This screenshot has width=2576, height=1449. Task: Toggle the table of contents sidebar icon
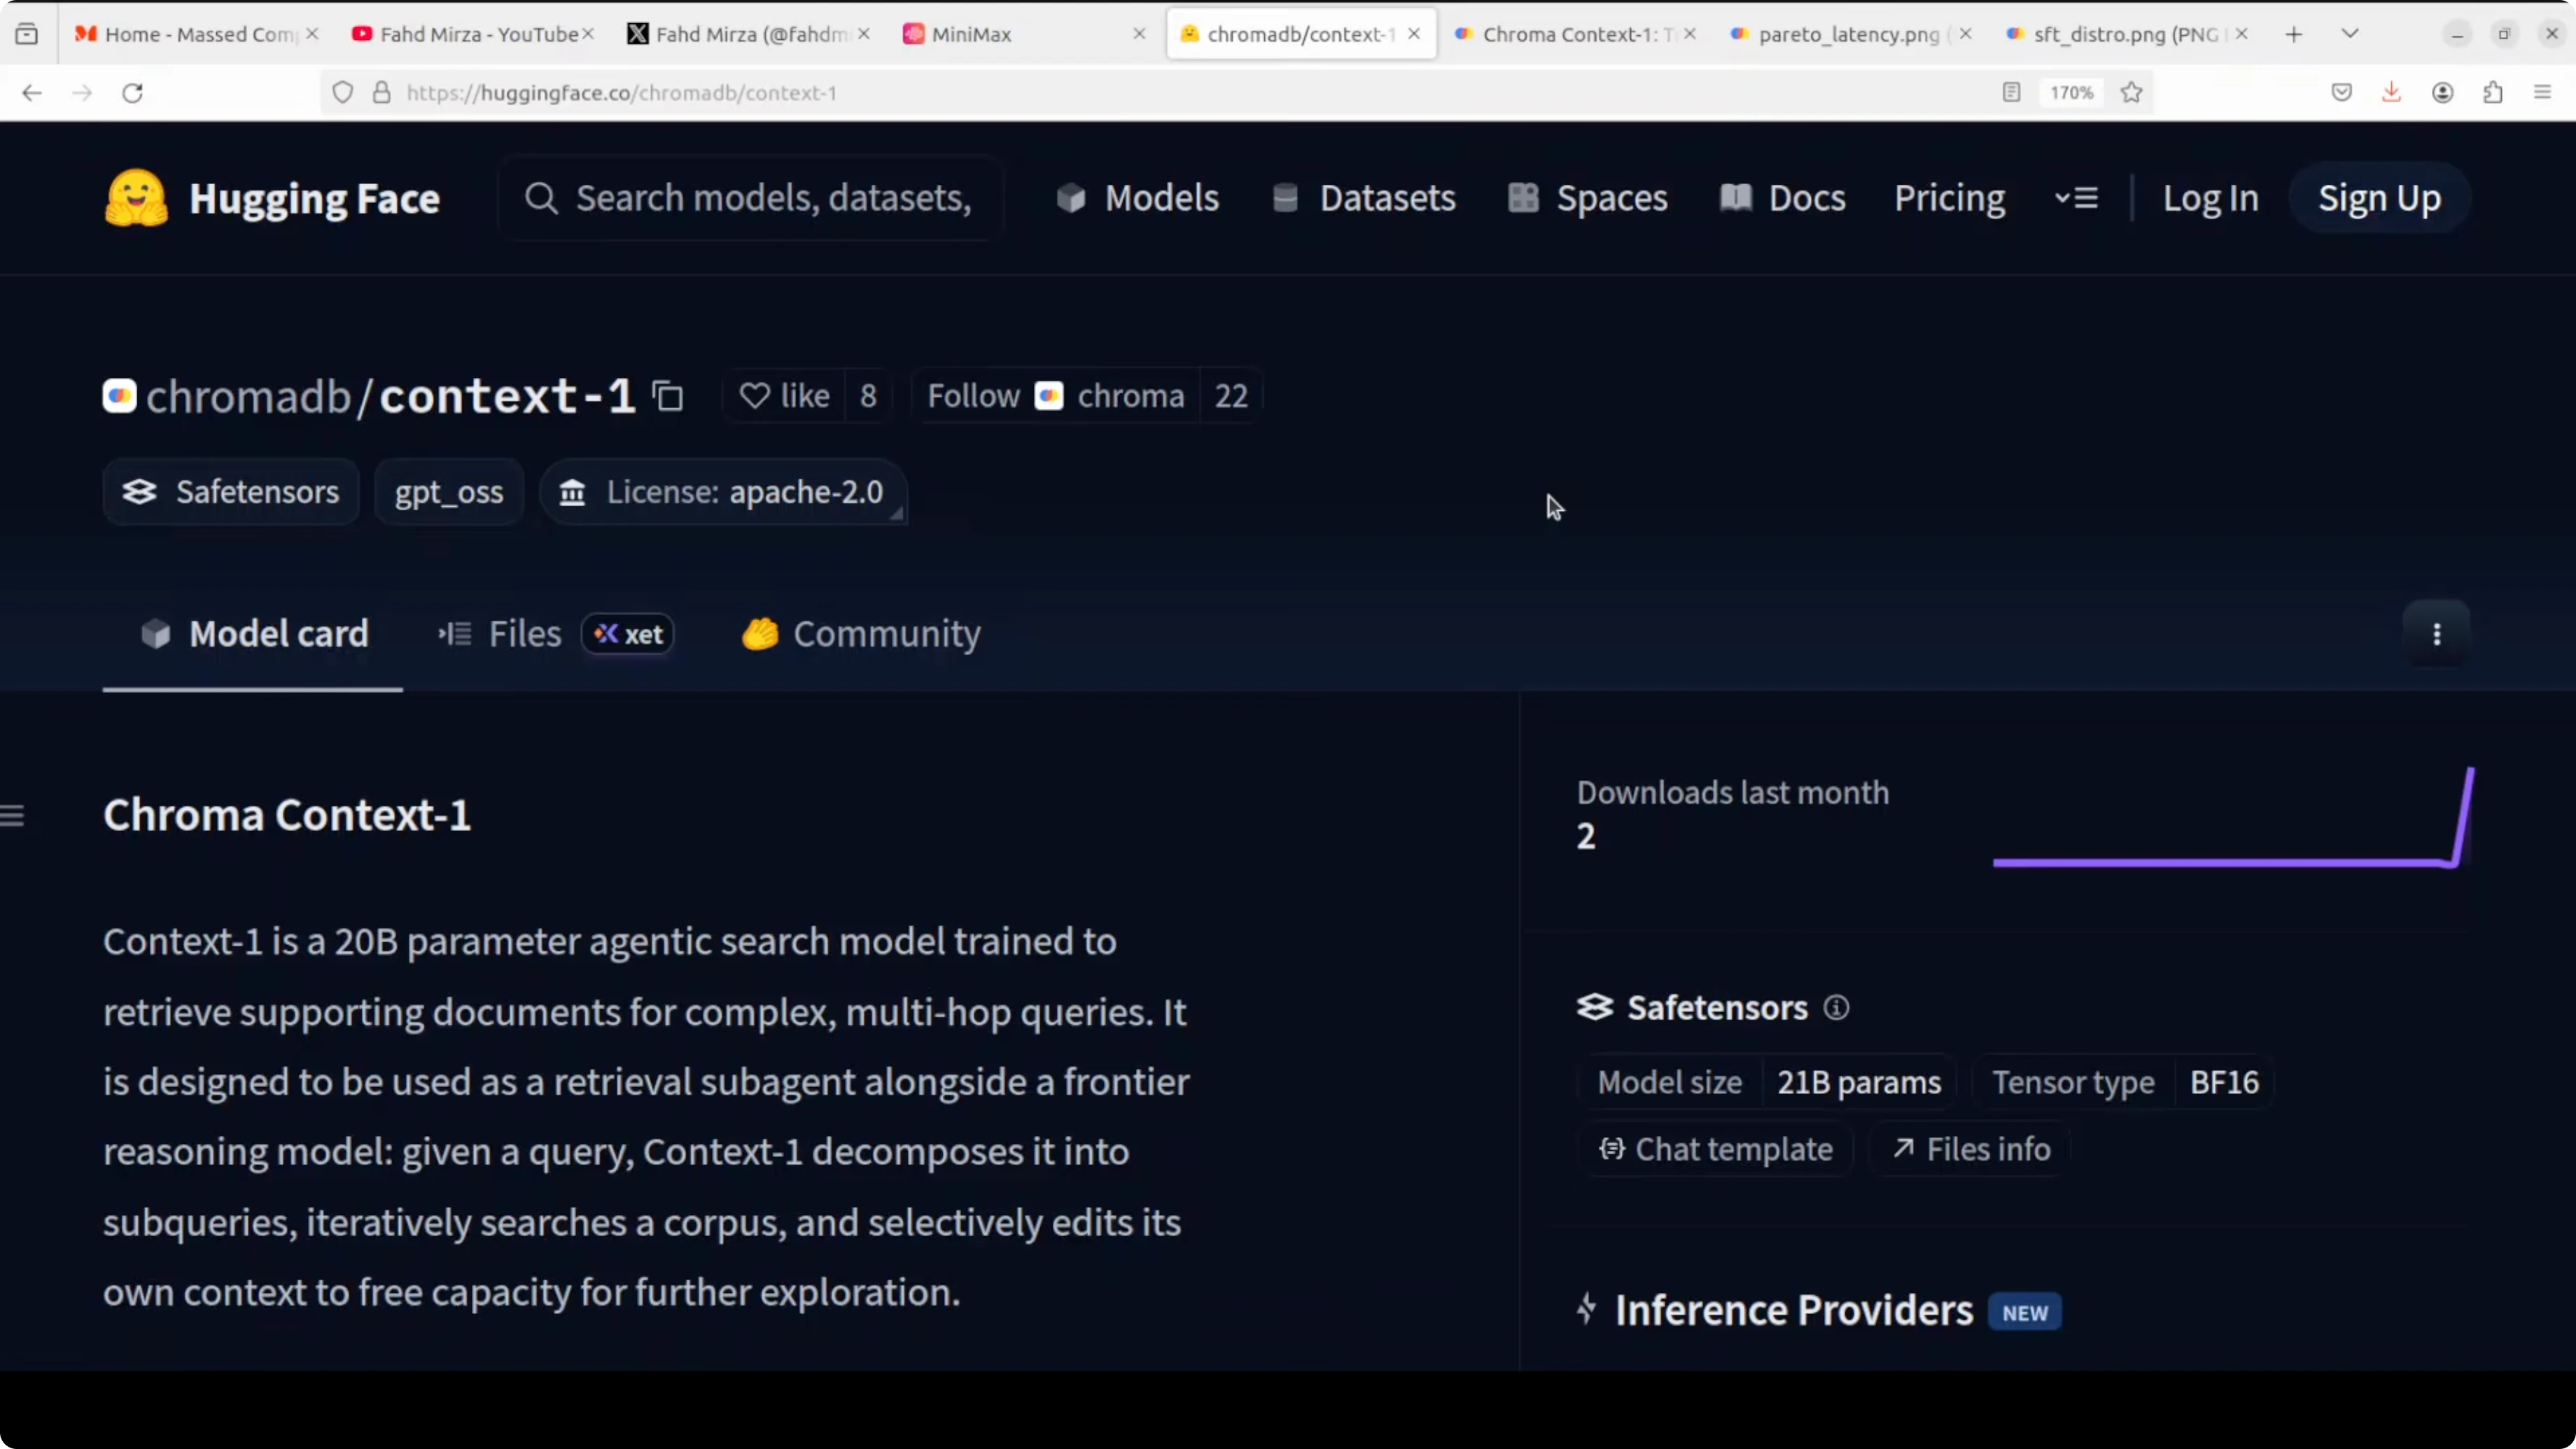click(x=13, y=815)
